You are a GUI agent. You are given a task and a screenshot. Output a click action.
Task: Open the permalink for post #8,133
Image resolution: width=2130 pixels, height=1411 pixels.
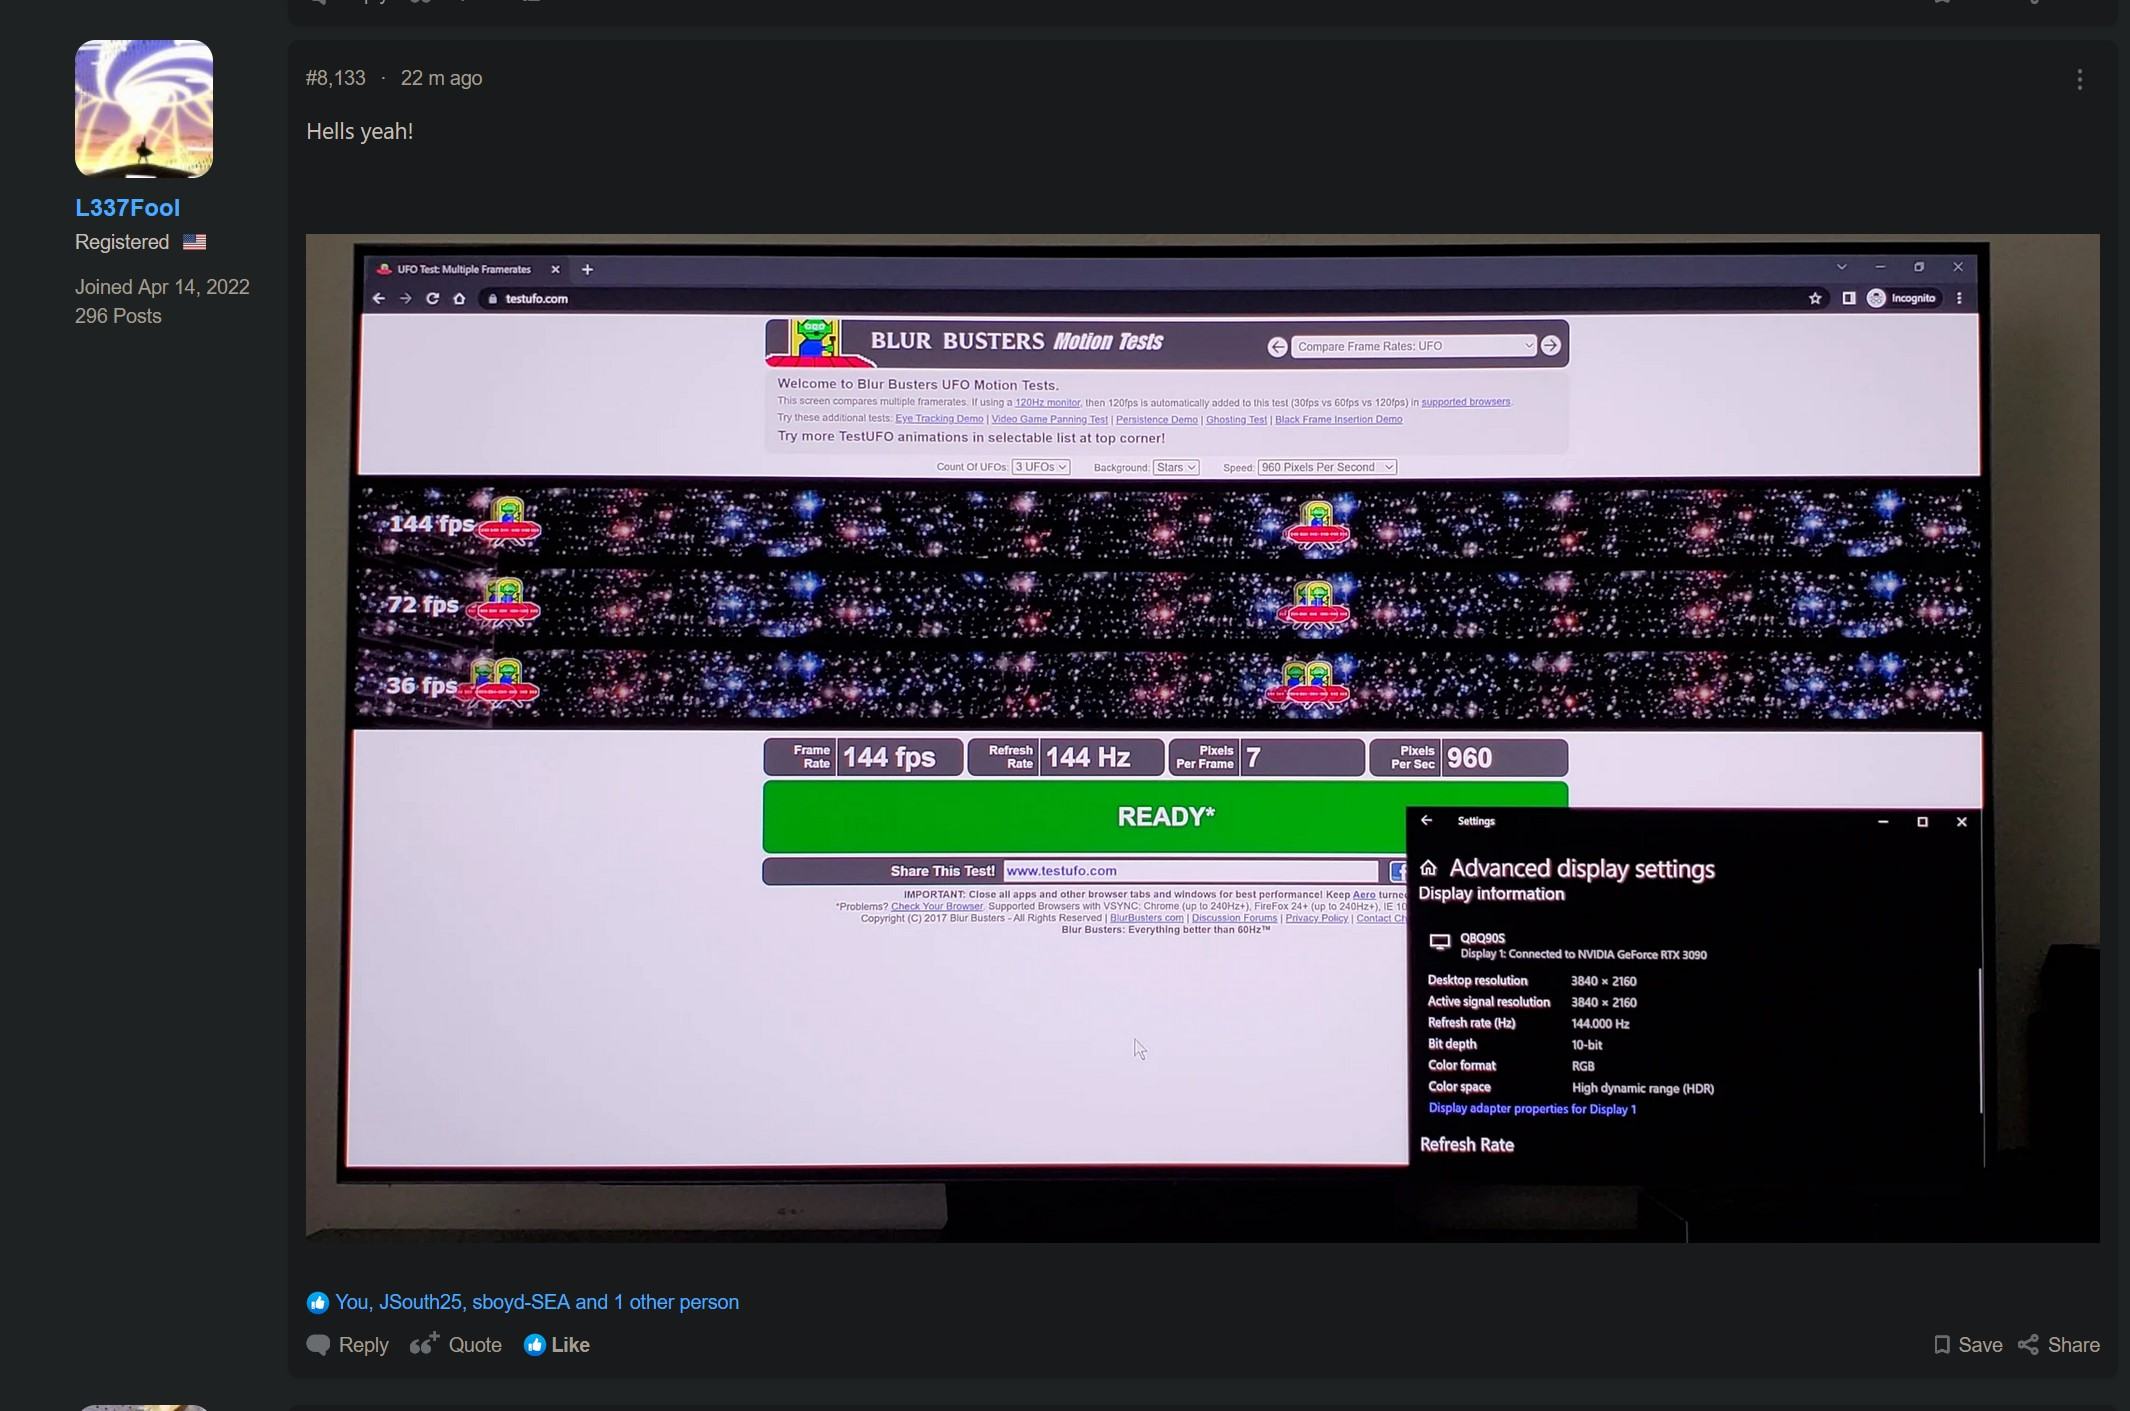tap(336, 78)
